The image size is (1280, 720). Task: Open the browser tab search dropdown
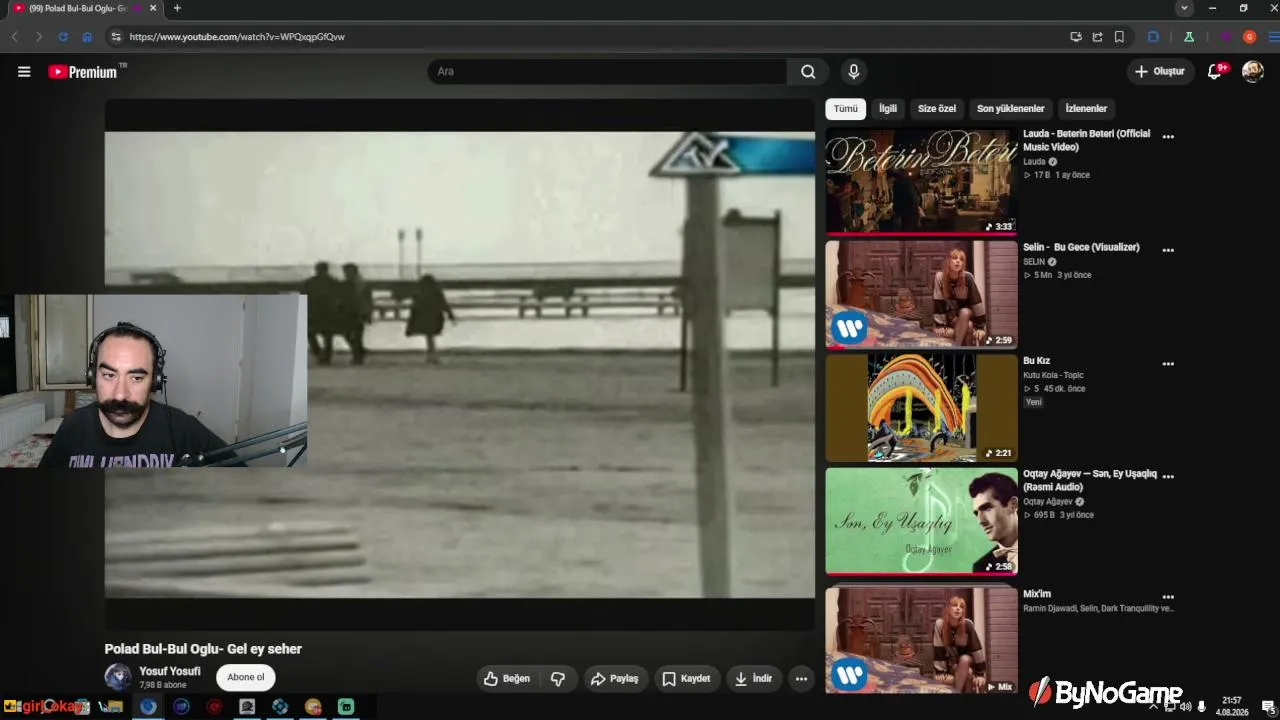1184,8
